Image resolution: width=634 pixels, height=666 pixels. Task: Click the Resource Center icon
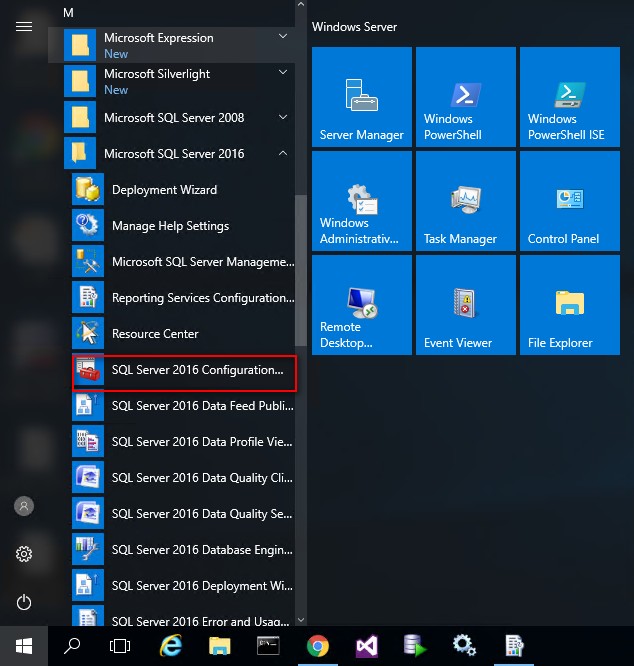(88, 333)
